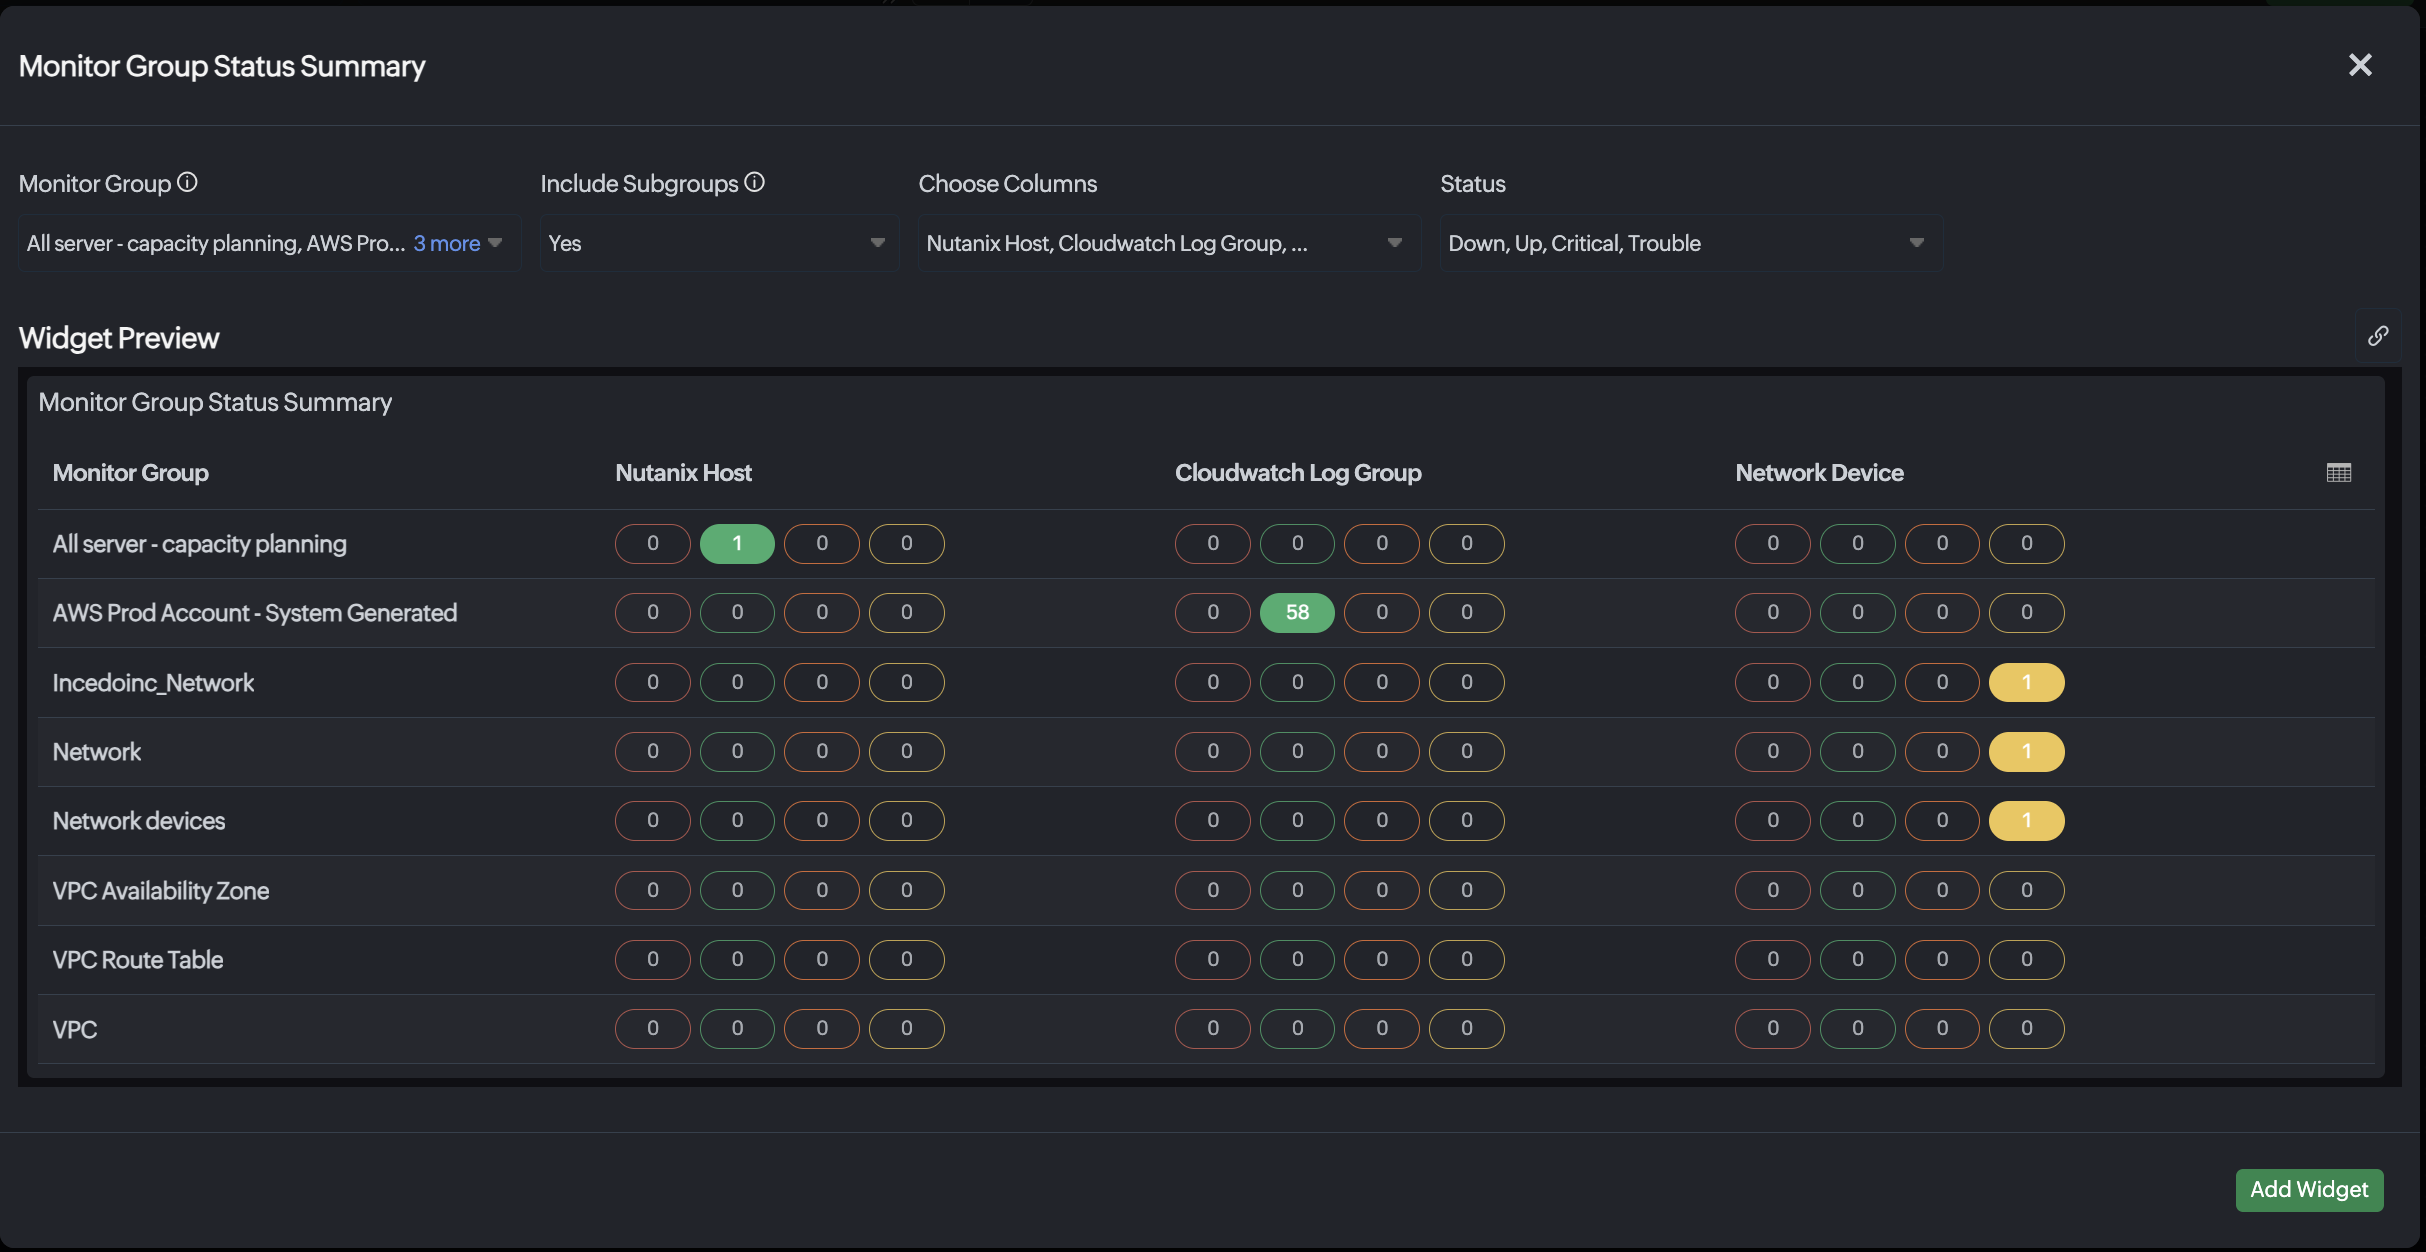2426x1252 pixels.
Task: Click the Network Device column header
Action: tap(1819, 473)
